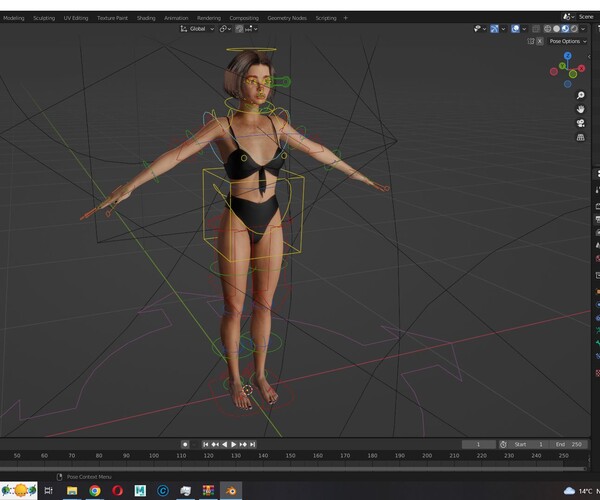Viewport: 600px width, 500px height.
Task: Toggle the viewport gizmos button
Action: coord(494,29)
